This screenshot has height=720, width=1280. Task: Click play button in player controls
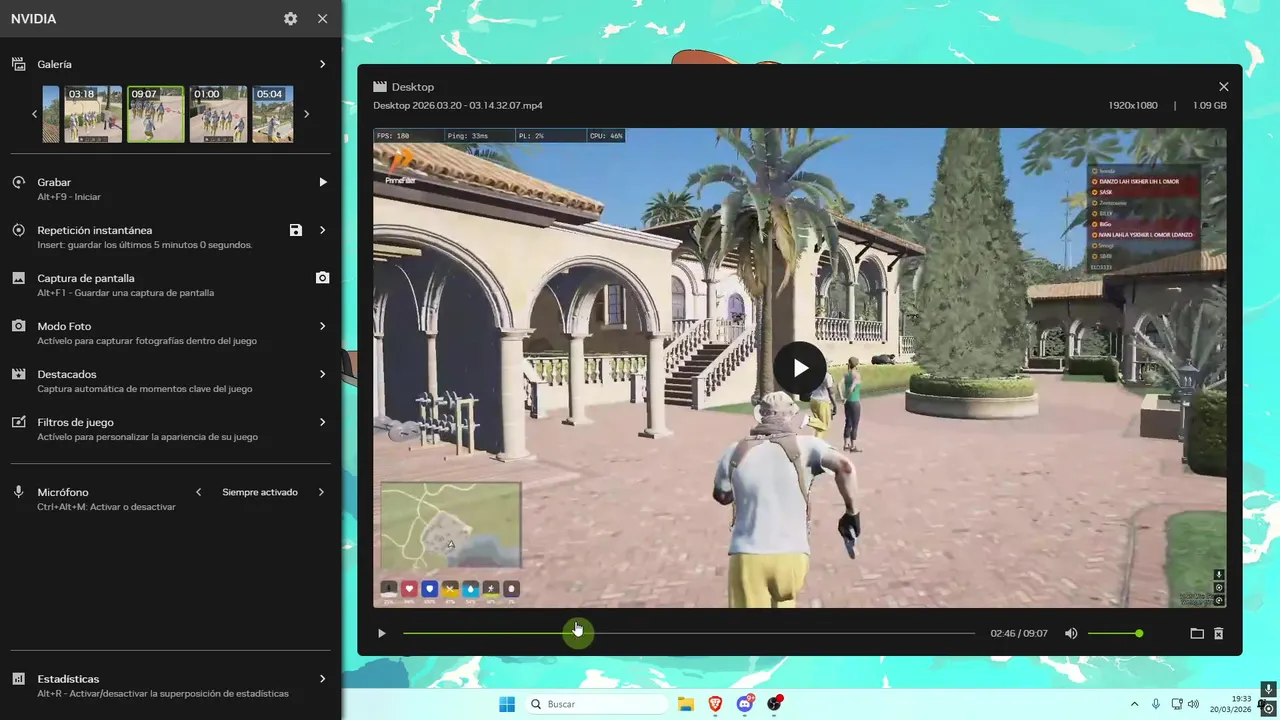381,633
